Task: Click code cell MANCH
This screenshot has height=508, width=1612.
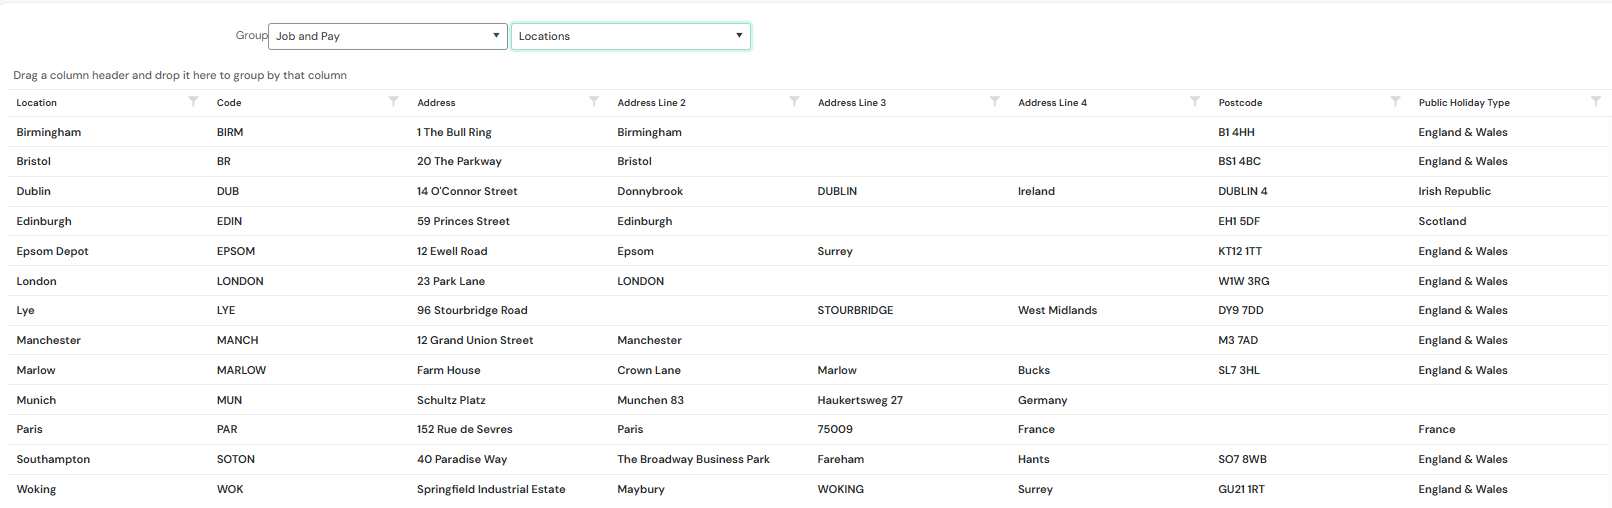Action: (238, 340)
